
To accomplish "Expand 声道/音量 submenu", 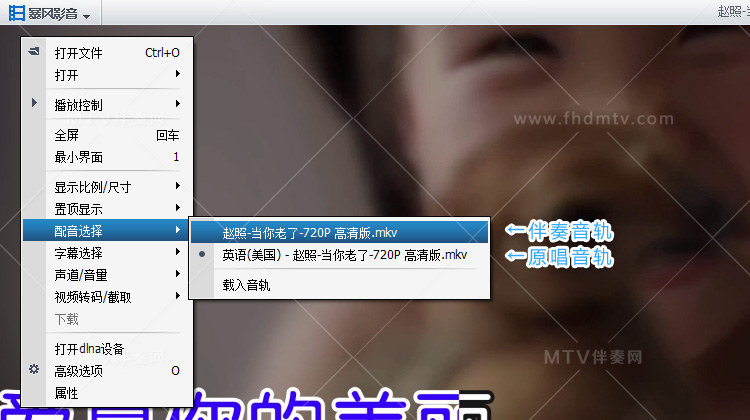I will coord(108,275).
